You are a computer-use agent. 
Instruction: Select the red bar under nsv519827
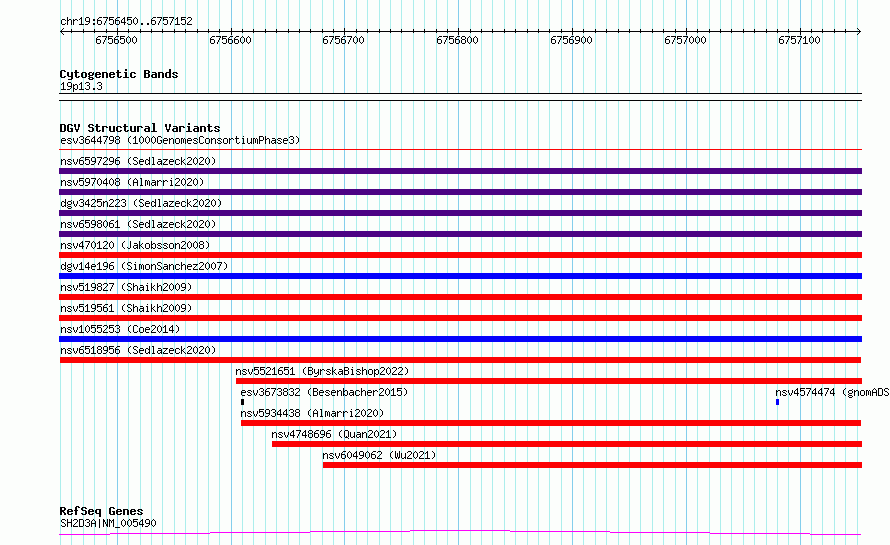tap(460, 297)
